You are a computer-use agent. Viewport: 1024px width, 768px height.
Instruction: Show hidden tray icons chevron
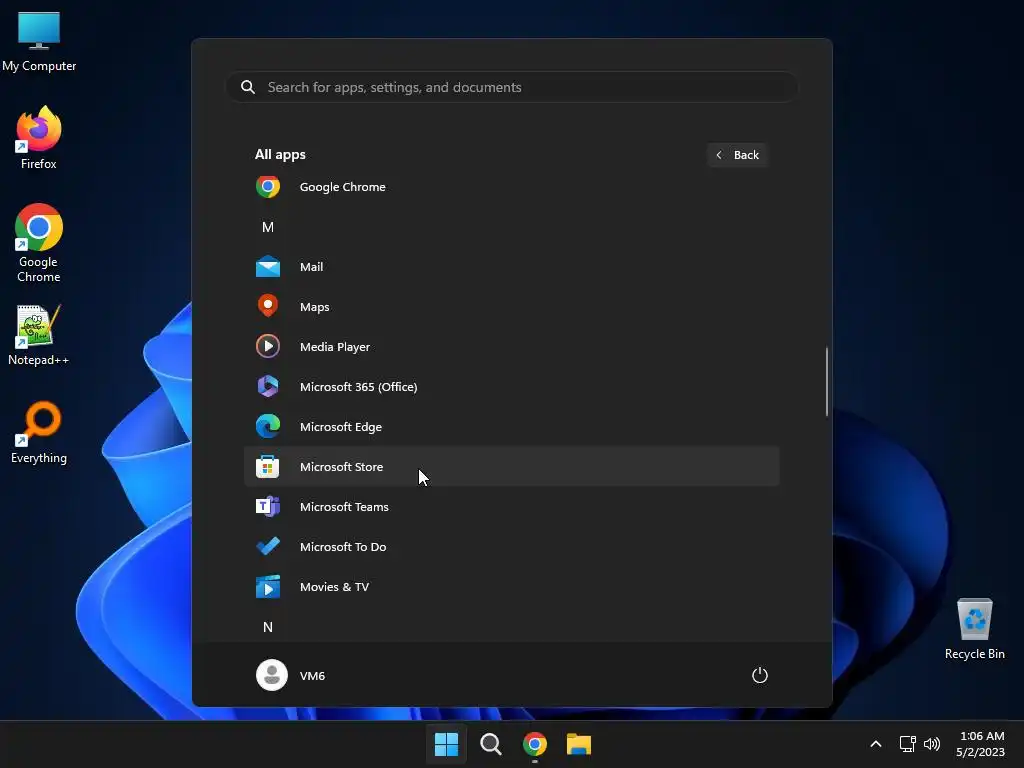pos(876,744)
